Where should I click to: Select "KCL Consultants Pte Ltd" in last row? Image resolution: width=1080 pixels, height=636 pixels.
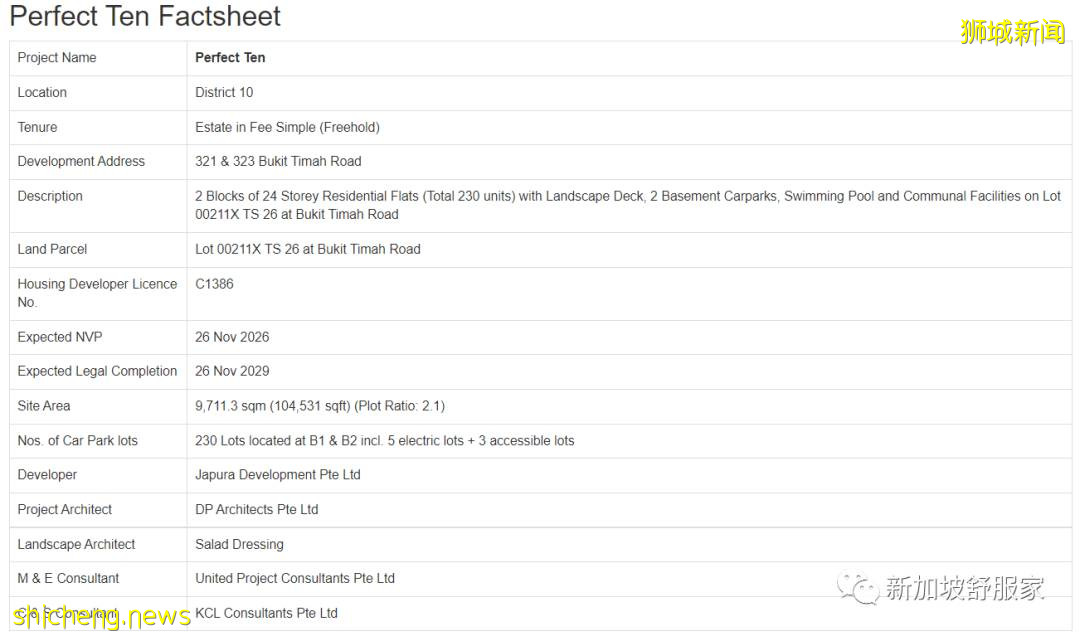click(x=266, y=613)
